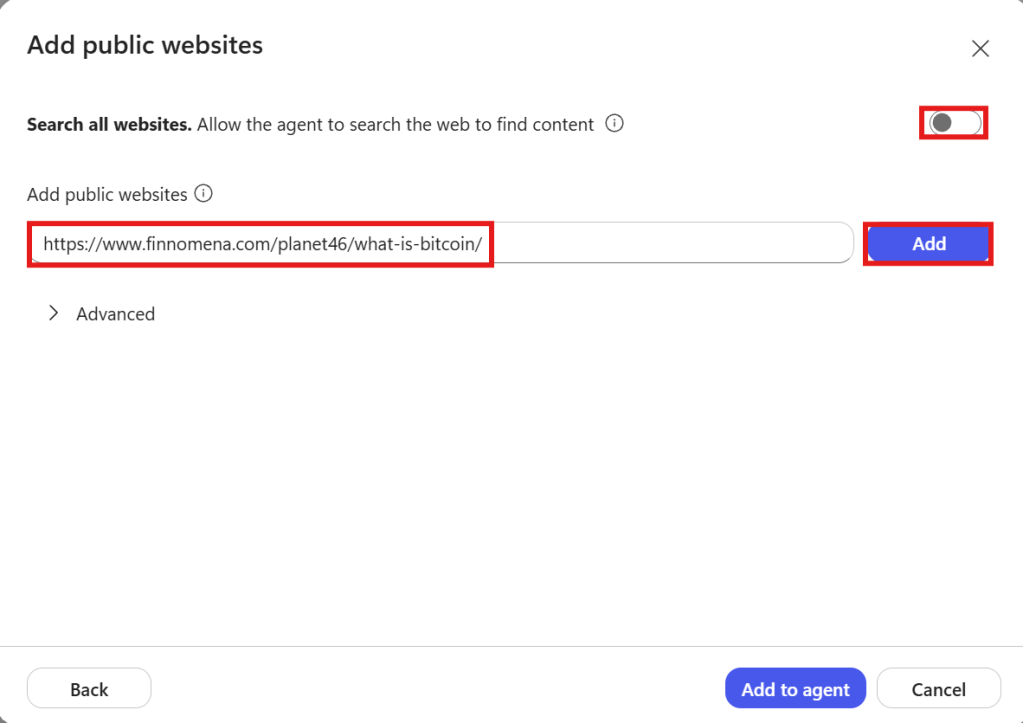Enable the Search all websites toggle
1023x723 pixels.
tap(955, 123)
